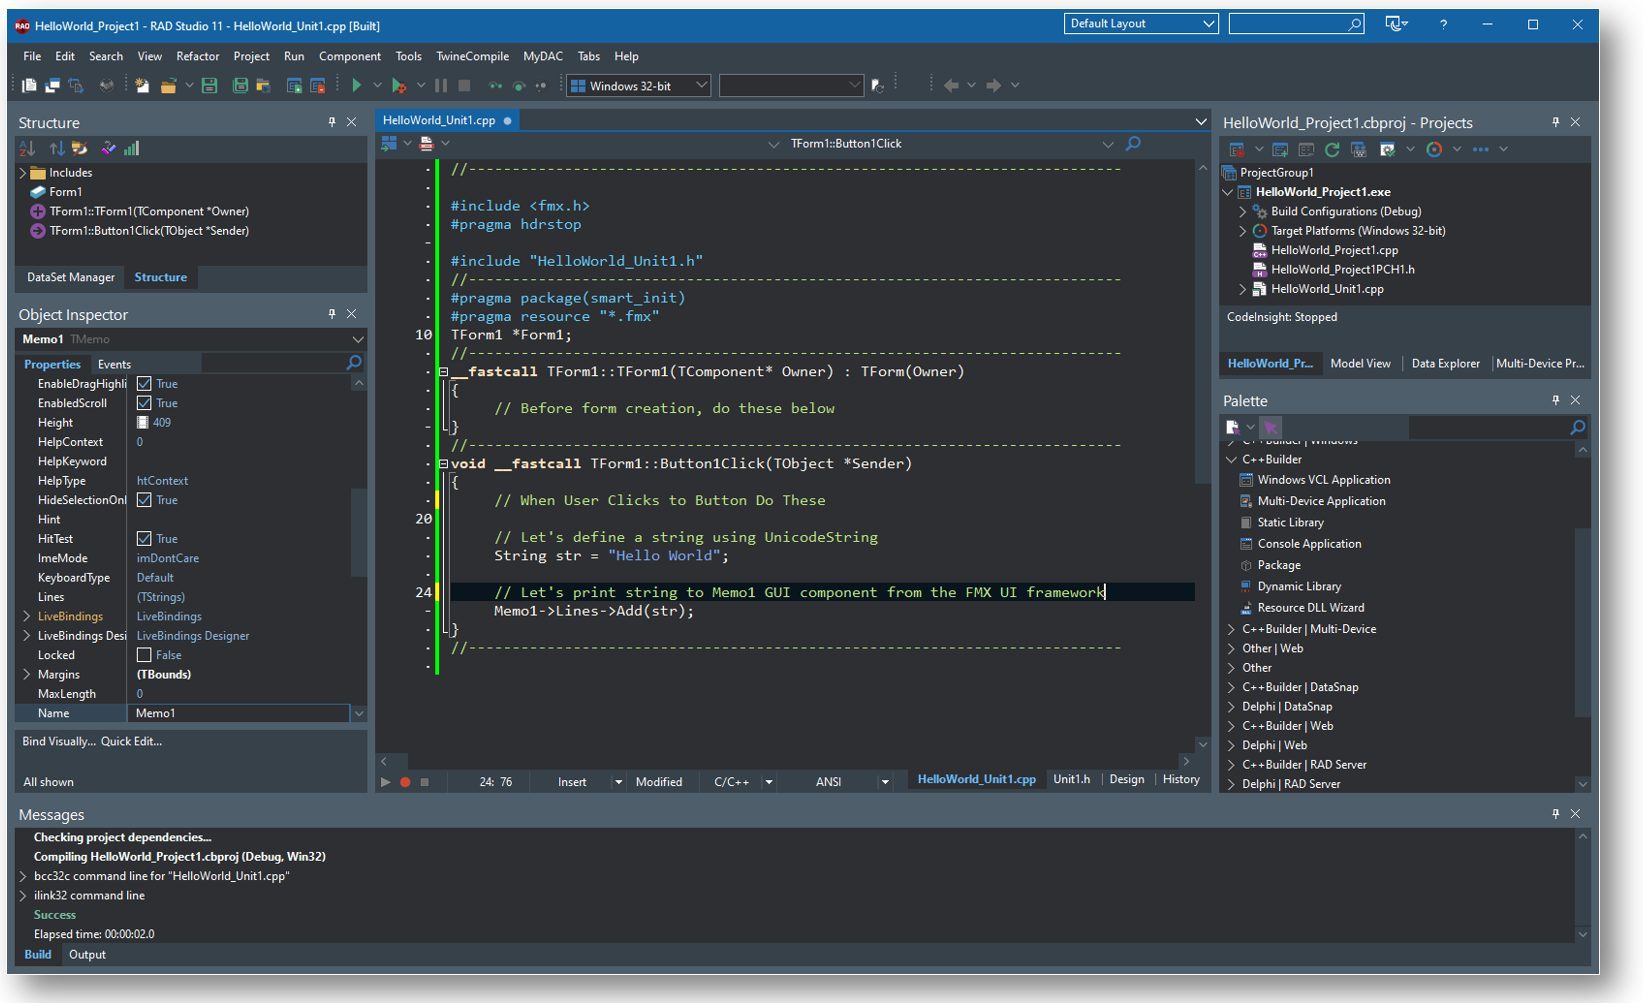Image resolution: width=1643 pixels, height=1003 pixels.
Task: Click the green Save floppy icon
Action: click(209, 86)
